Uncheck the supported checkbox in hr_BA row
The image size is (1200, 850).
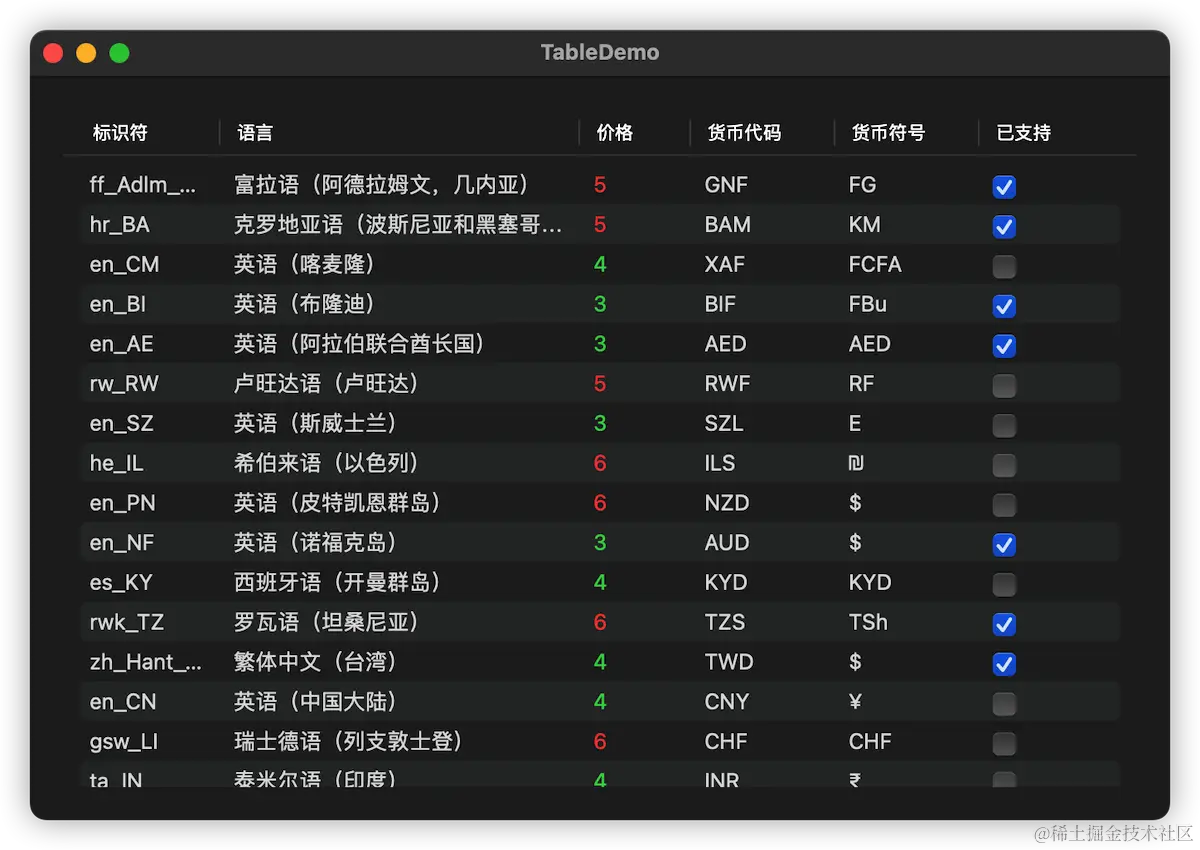(1004, 227)
